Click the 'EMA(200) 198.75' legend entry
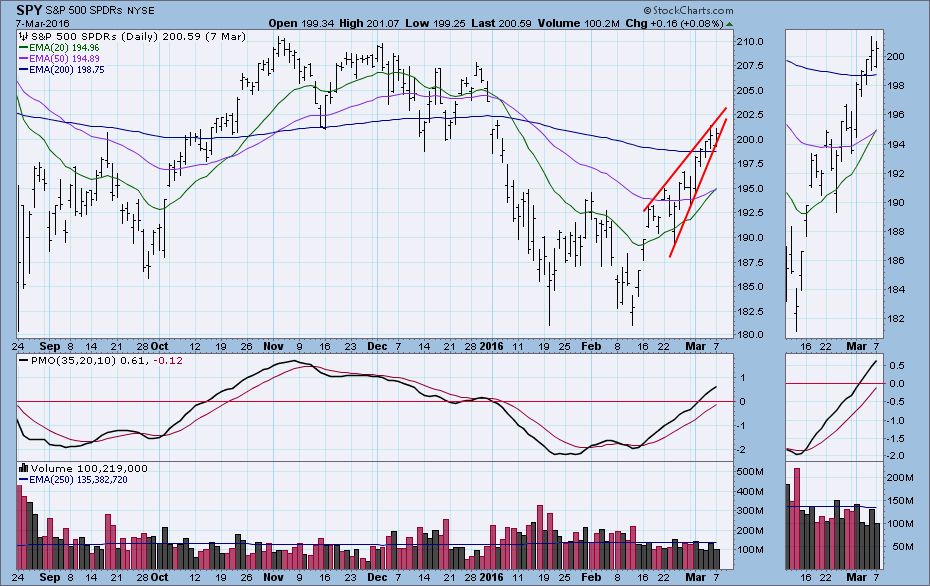Viewport: 930px width, 586px height. [x=67, y=70]
